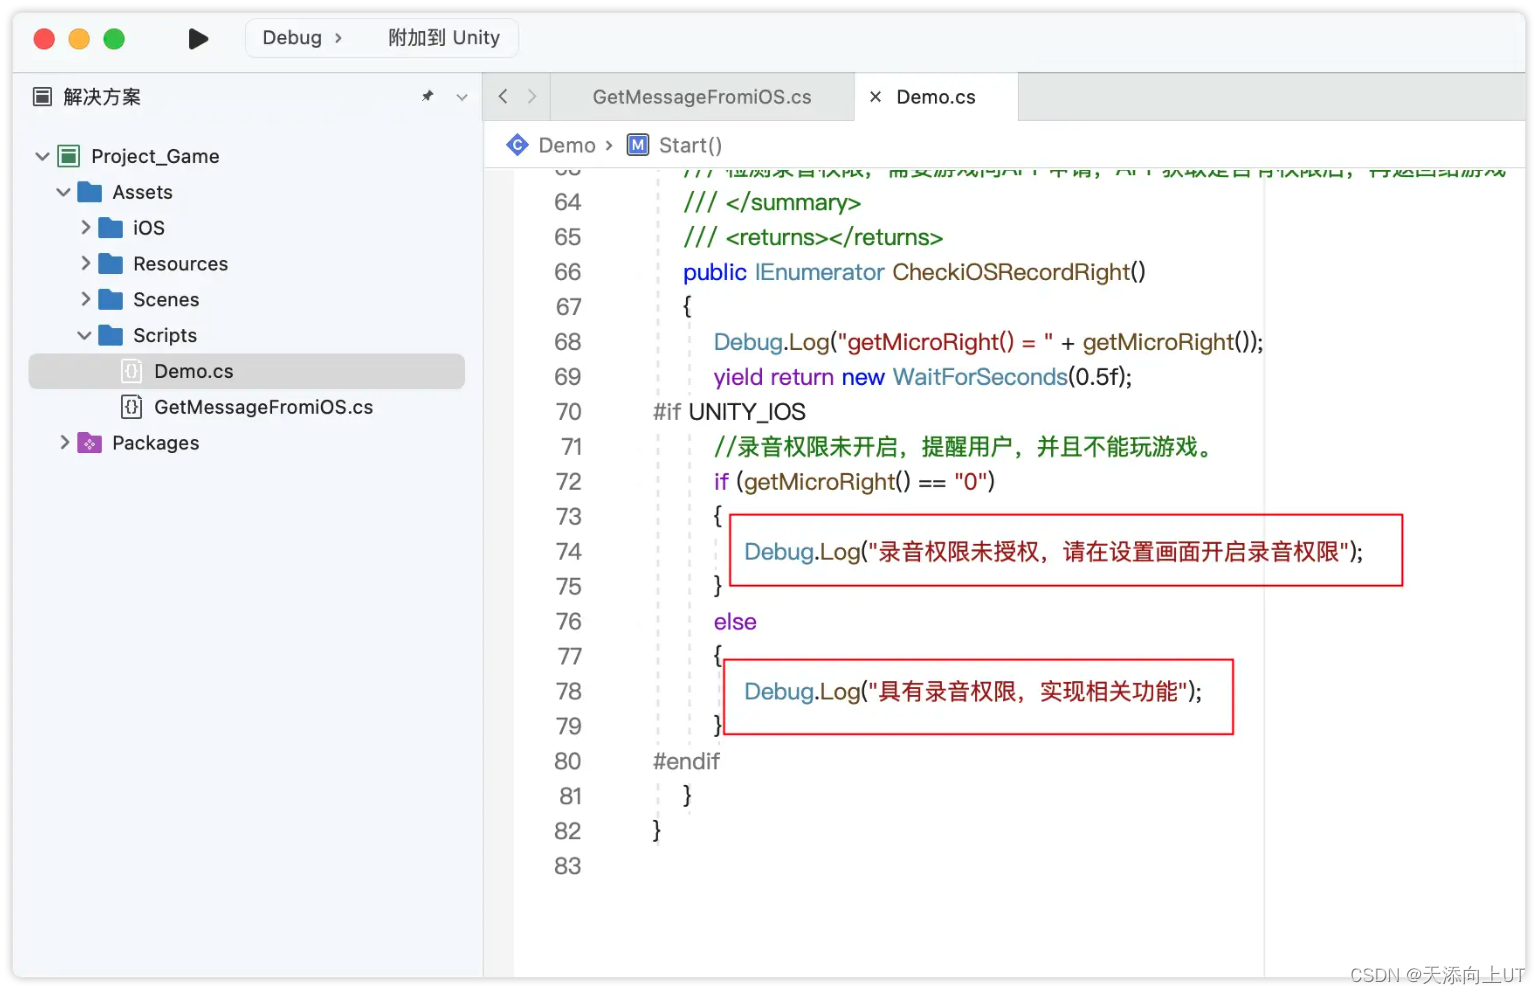
Task: Select the '附加到 Unity' target
Action: click(x=444, y=38)
